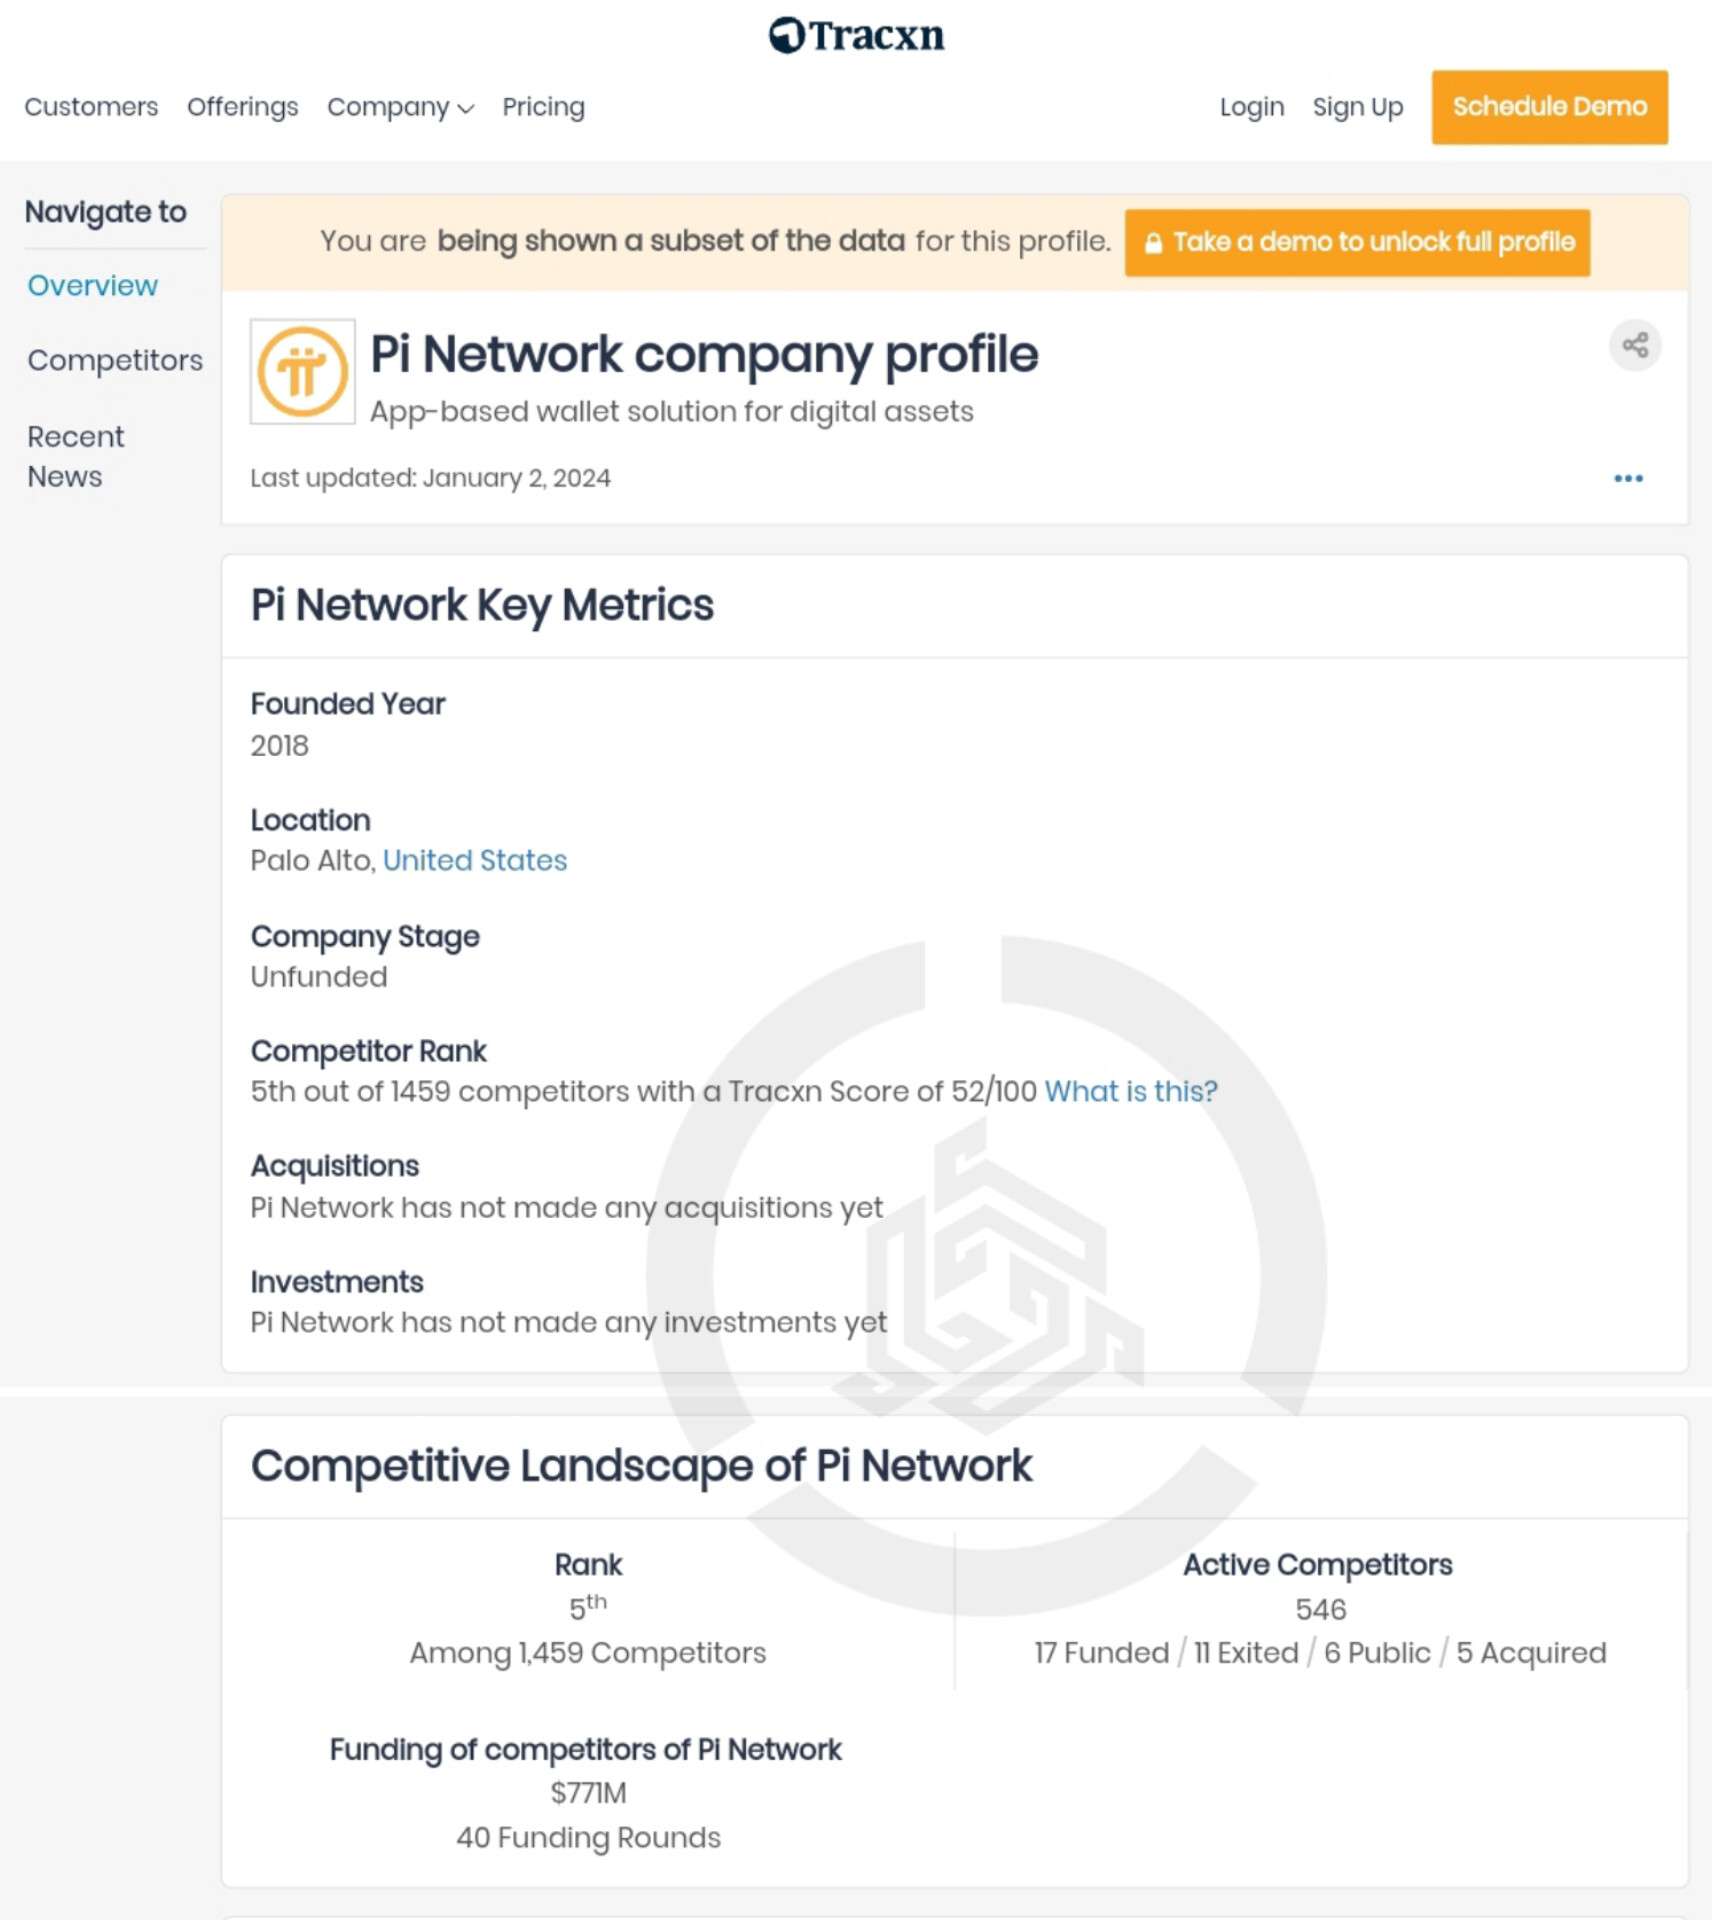Viewport: 1712px width, 1920px height.
Task: Click the Pi Network company profile heading
Action: pyautogui.click(x=704, y=354)
